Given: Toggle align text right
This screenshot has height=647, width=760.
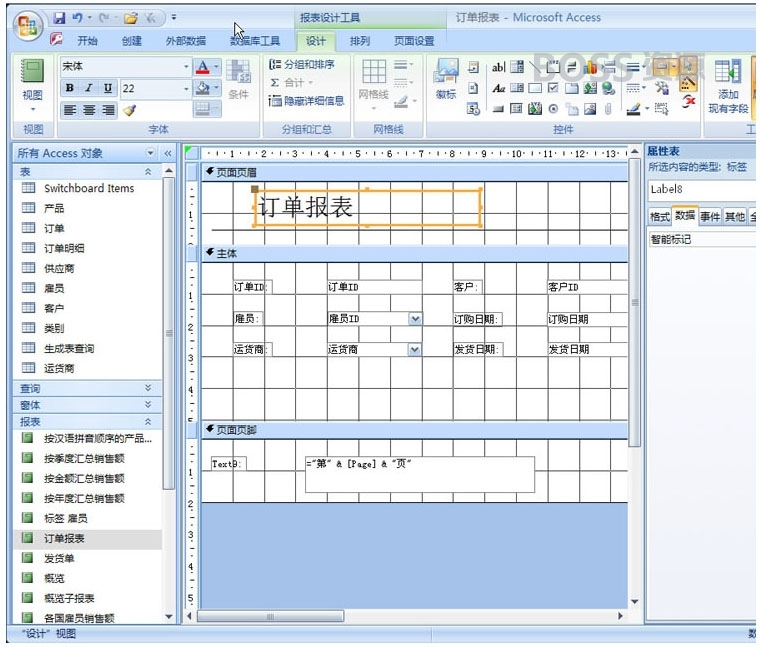Looking at the screenshot, I should coord(108,110).
